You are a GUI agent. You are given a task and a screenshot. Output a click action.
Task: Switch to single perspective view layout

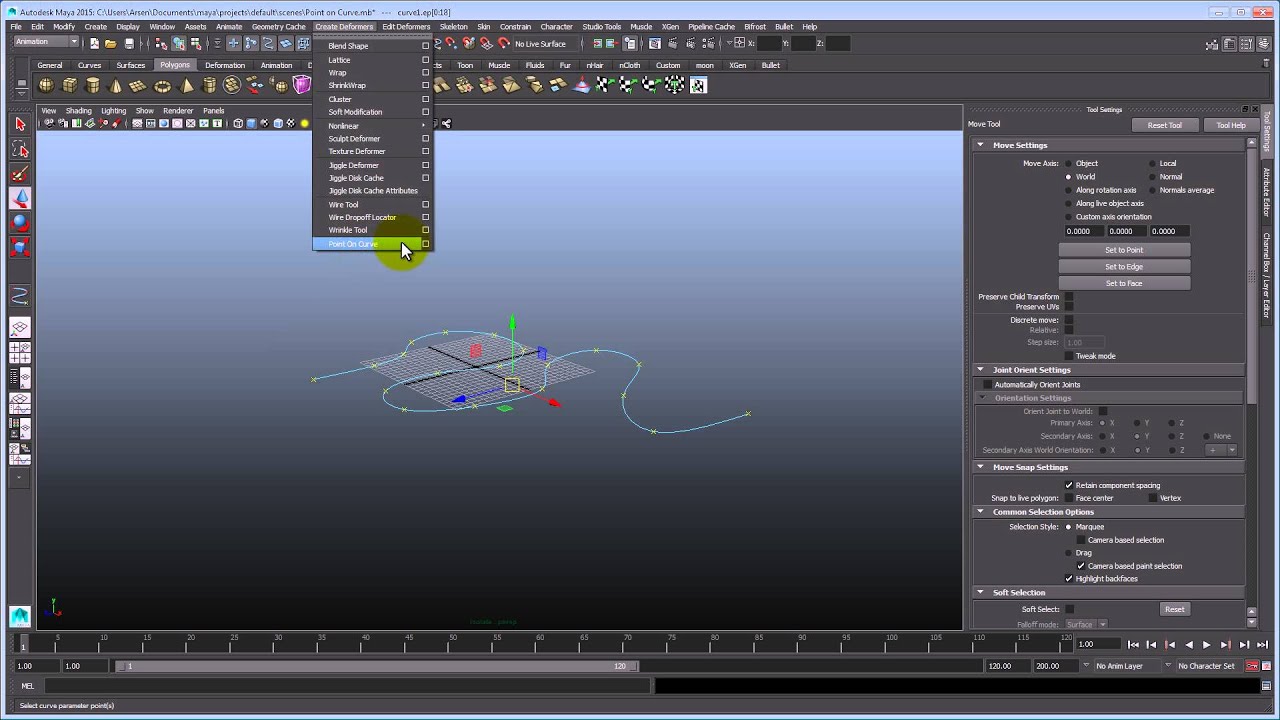coord(20,328)
